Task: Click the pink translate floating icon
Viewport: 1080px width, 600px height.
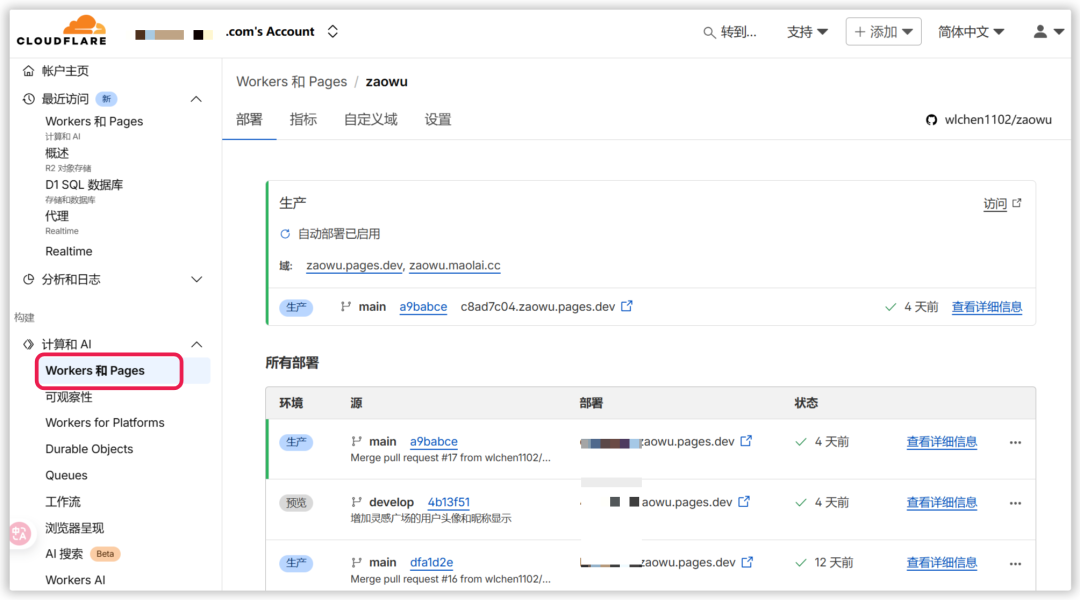Action: 19,533
